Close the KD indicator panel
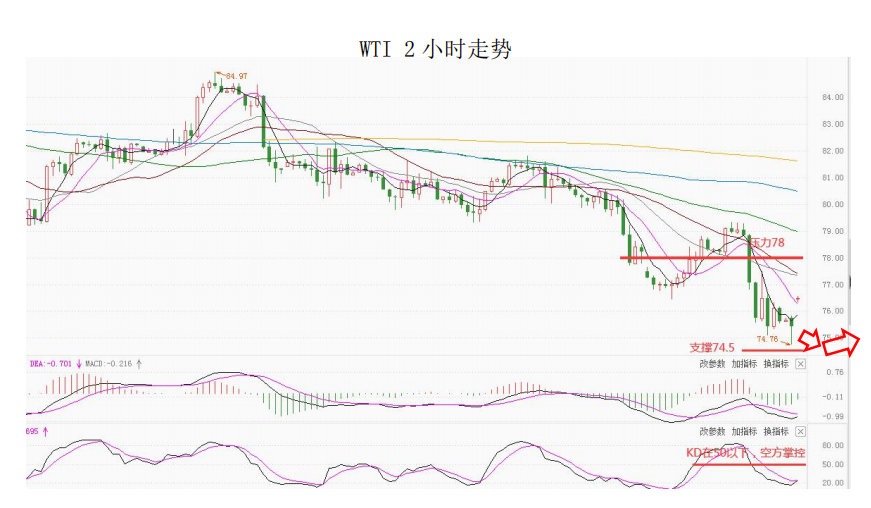The width and height of the screenshot is (871, 508). point(800,431)
